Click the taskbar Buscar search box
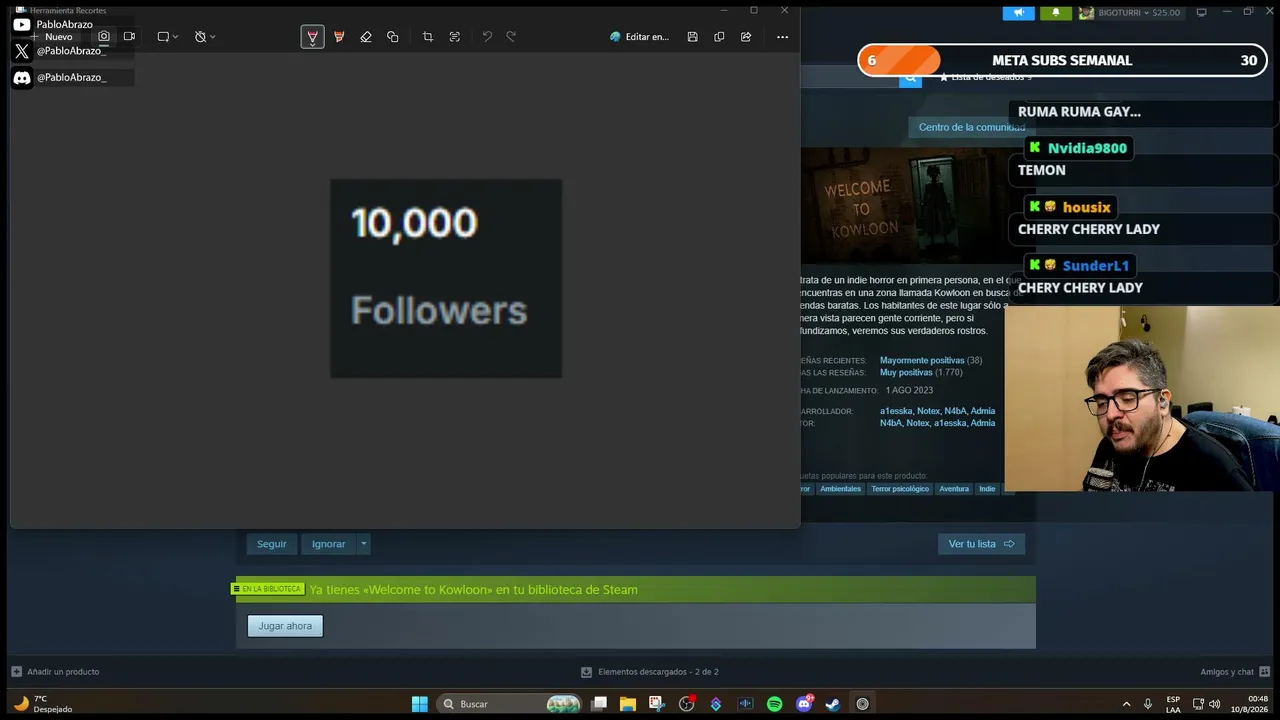The image size is (1280, 720). pyautogui.click(x=511, y=704)
